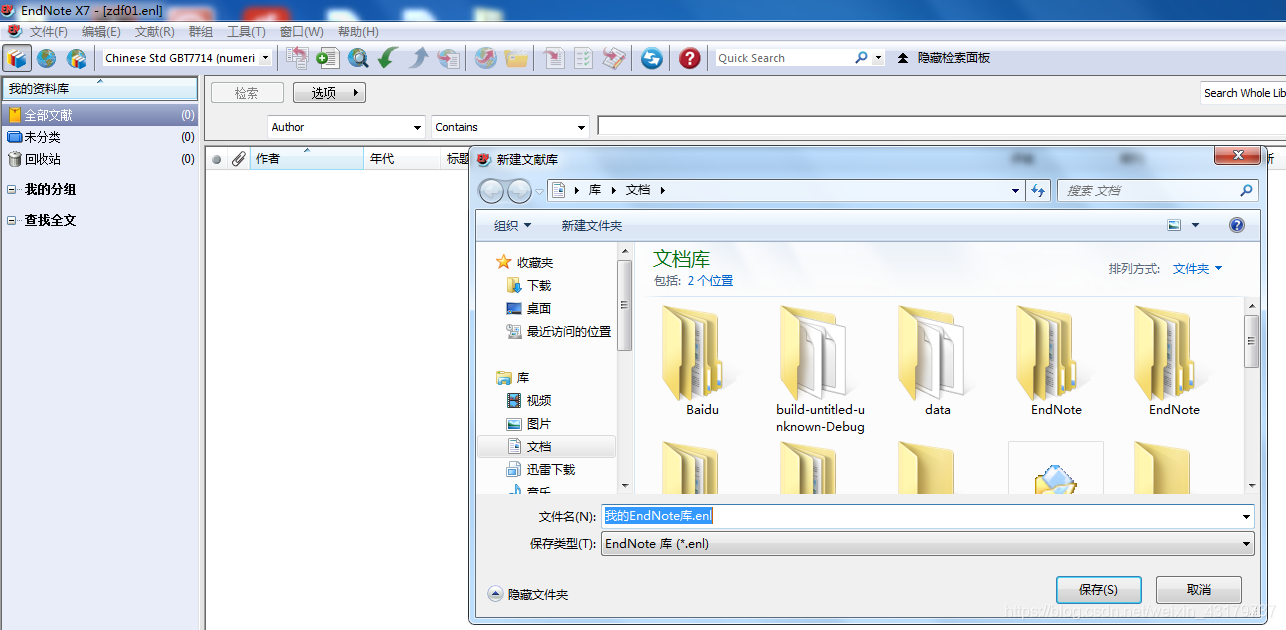Click the 2 个位置 link
1286x630 pixels.
click(x=710, y=281)
